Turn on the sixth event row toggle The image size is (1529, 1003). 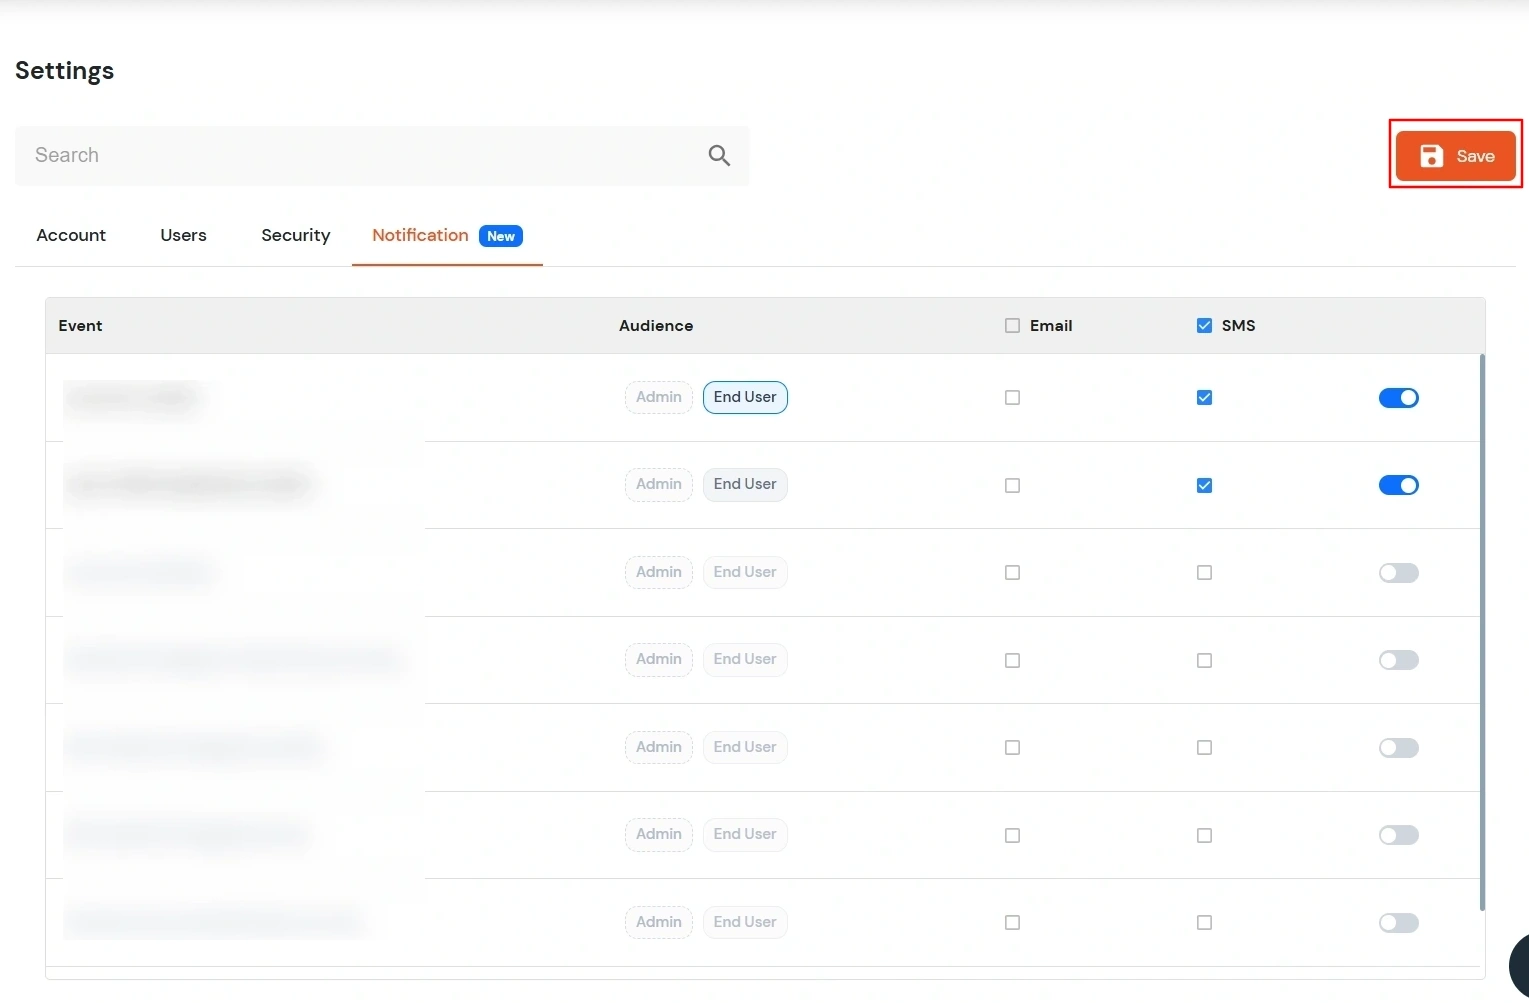[1398, 835]
